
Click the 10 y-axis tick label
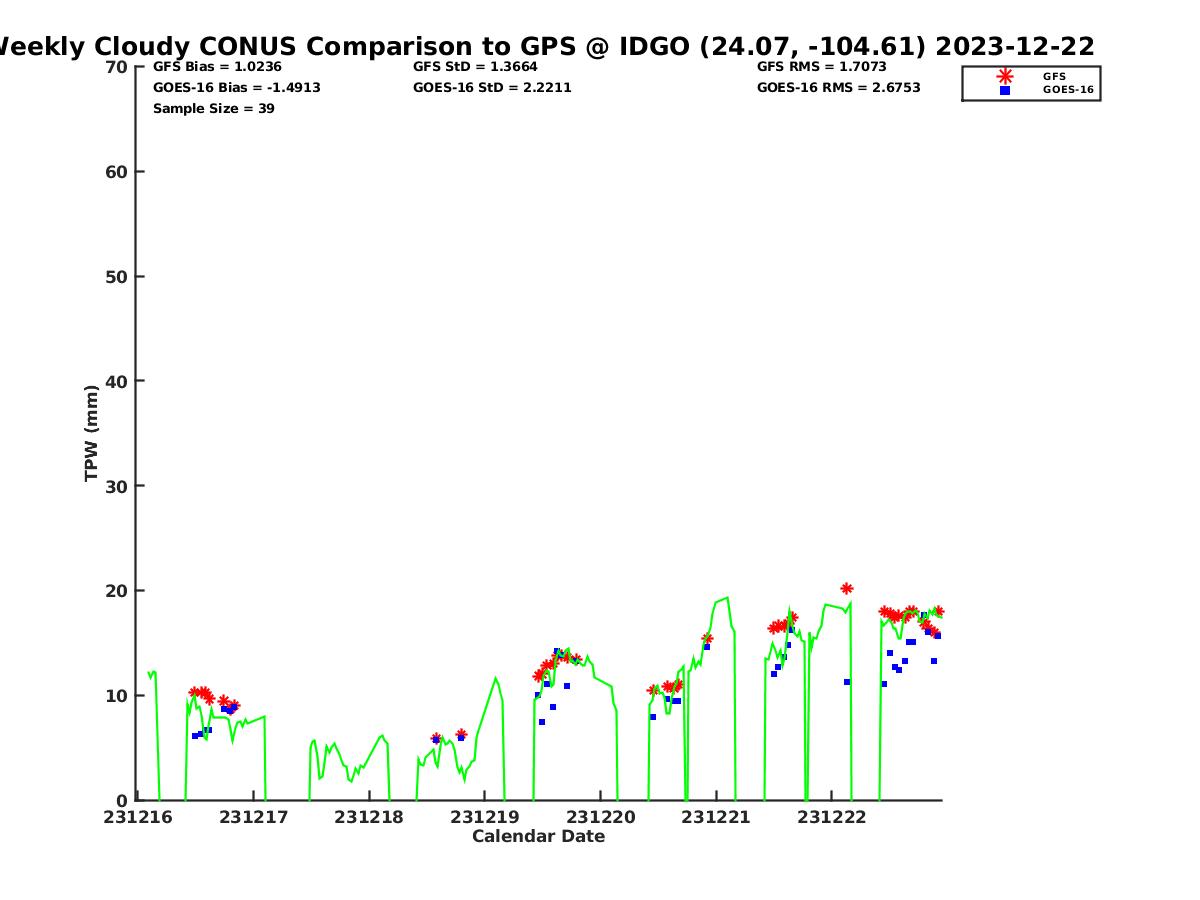click(117, 696)
